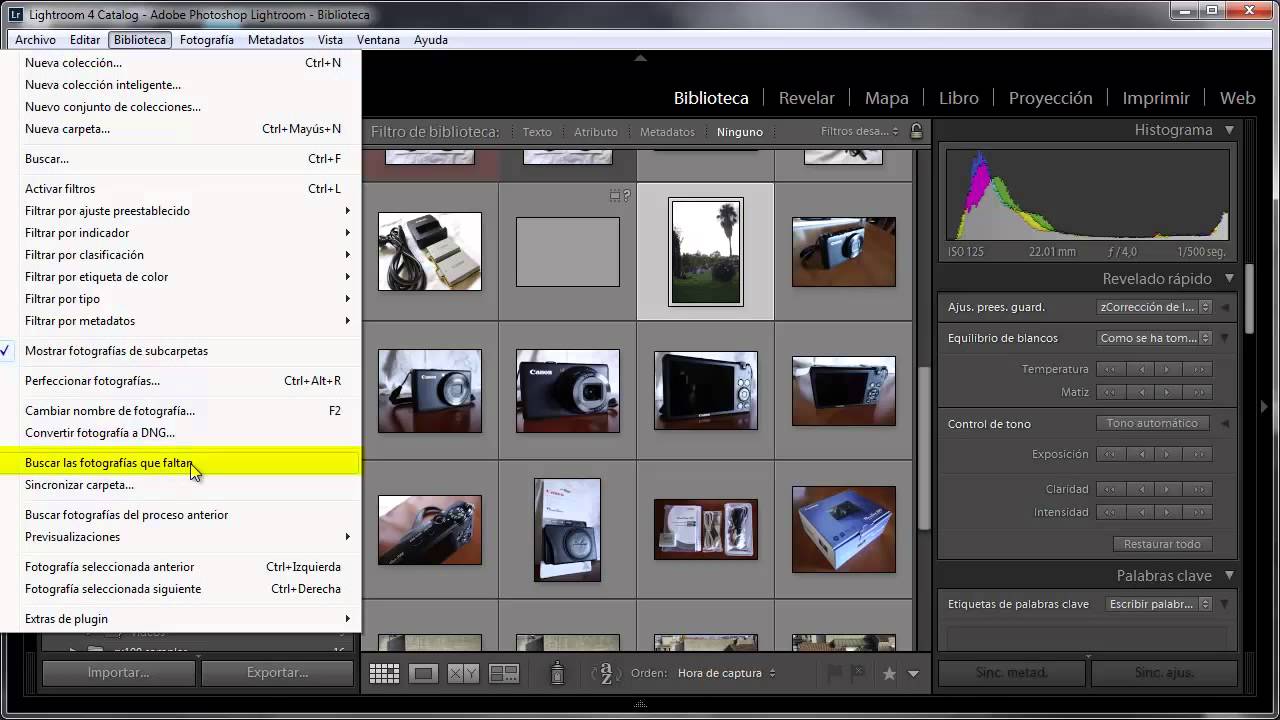
Task: Uncheck Mostrar fotografías de subcarpetas
Action: (180, 351)
